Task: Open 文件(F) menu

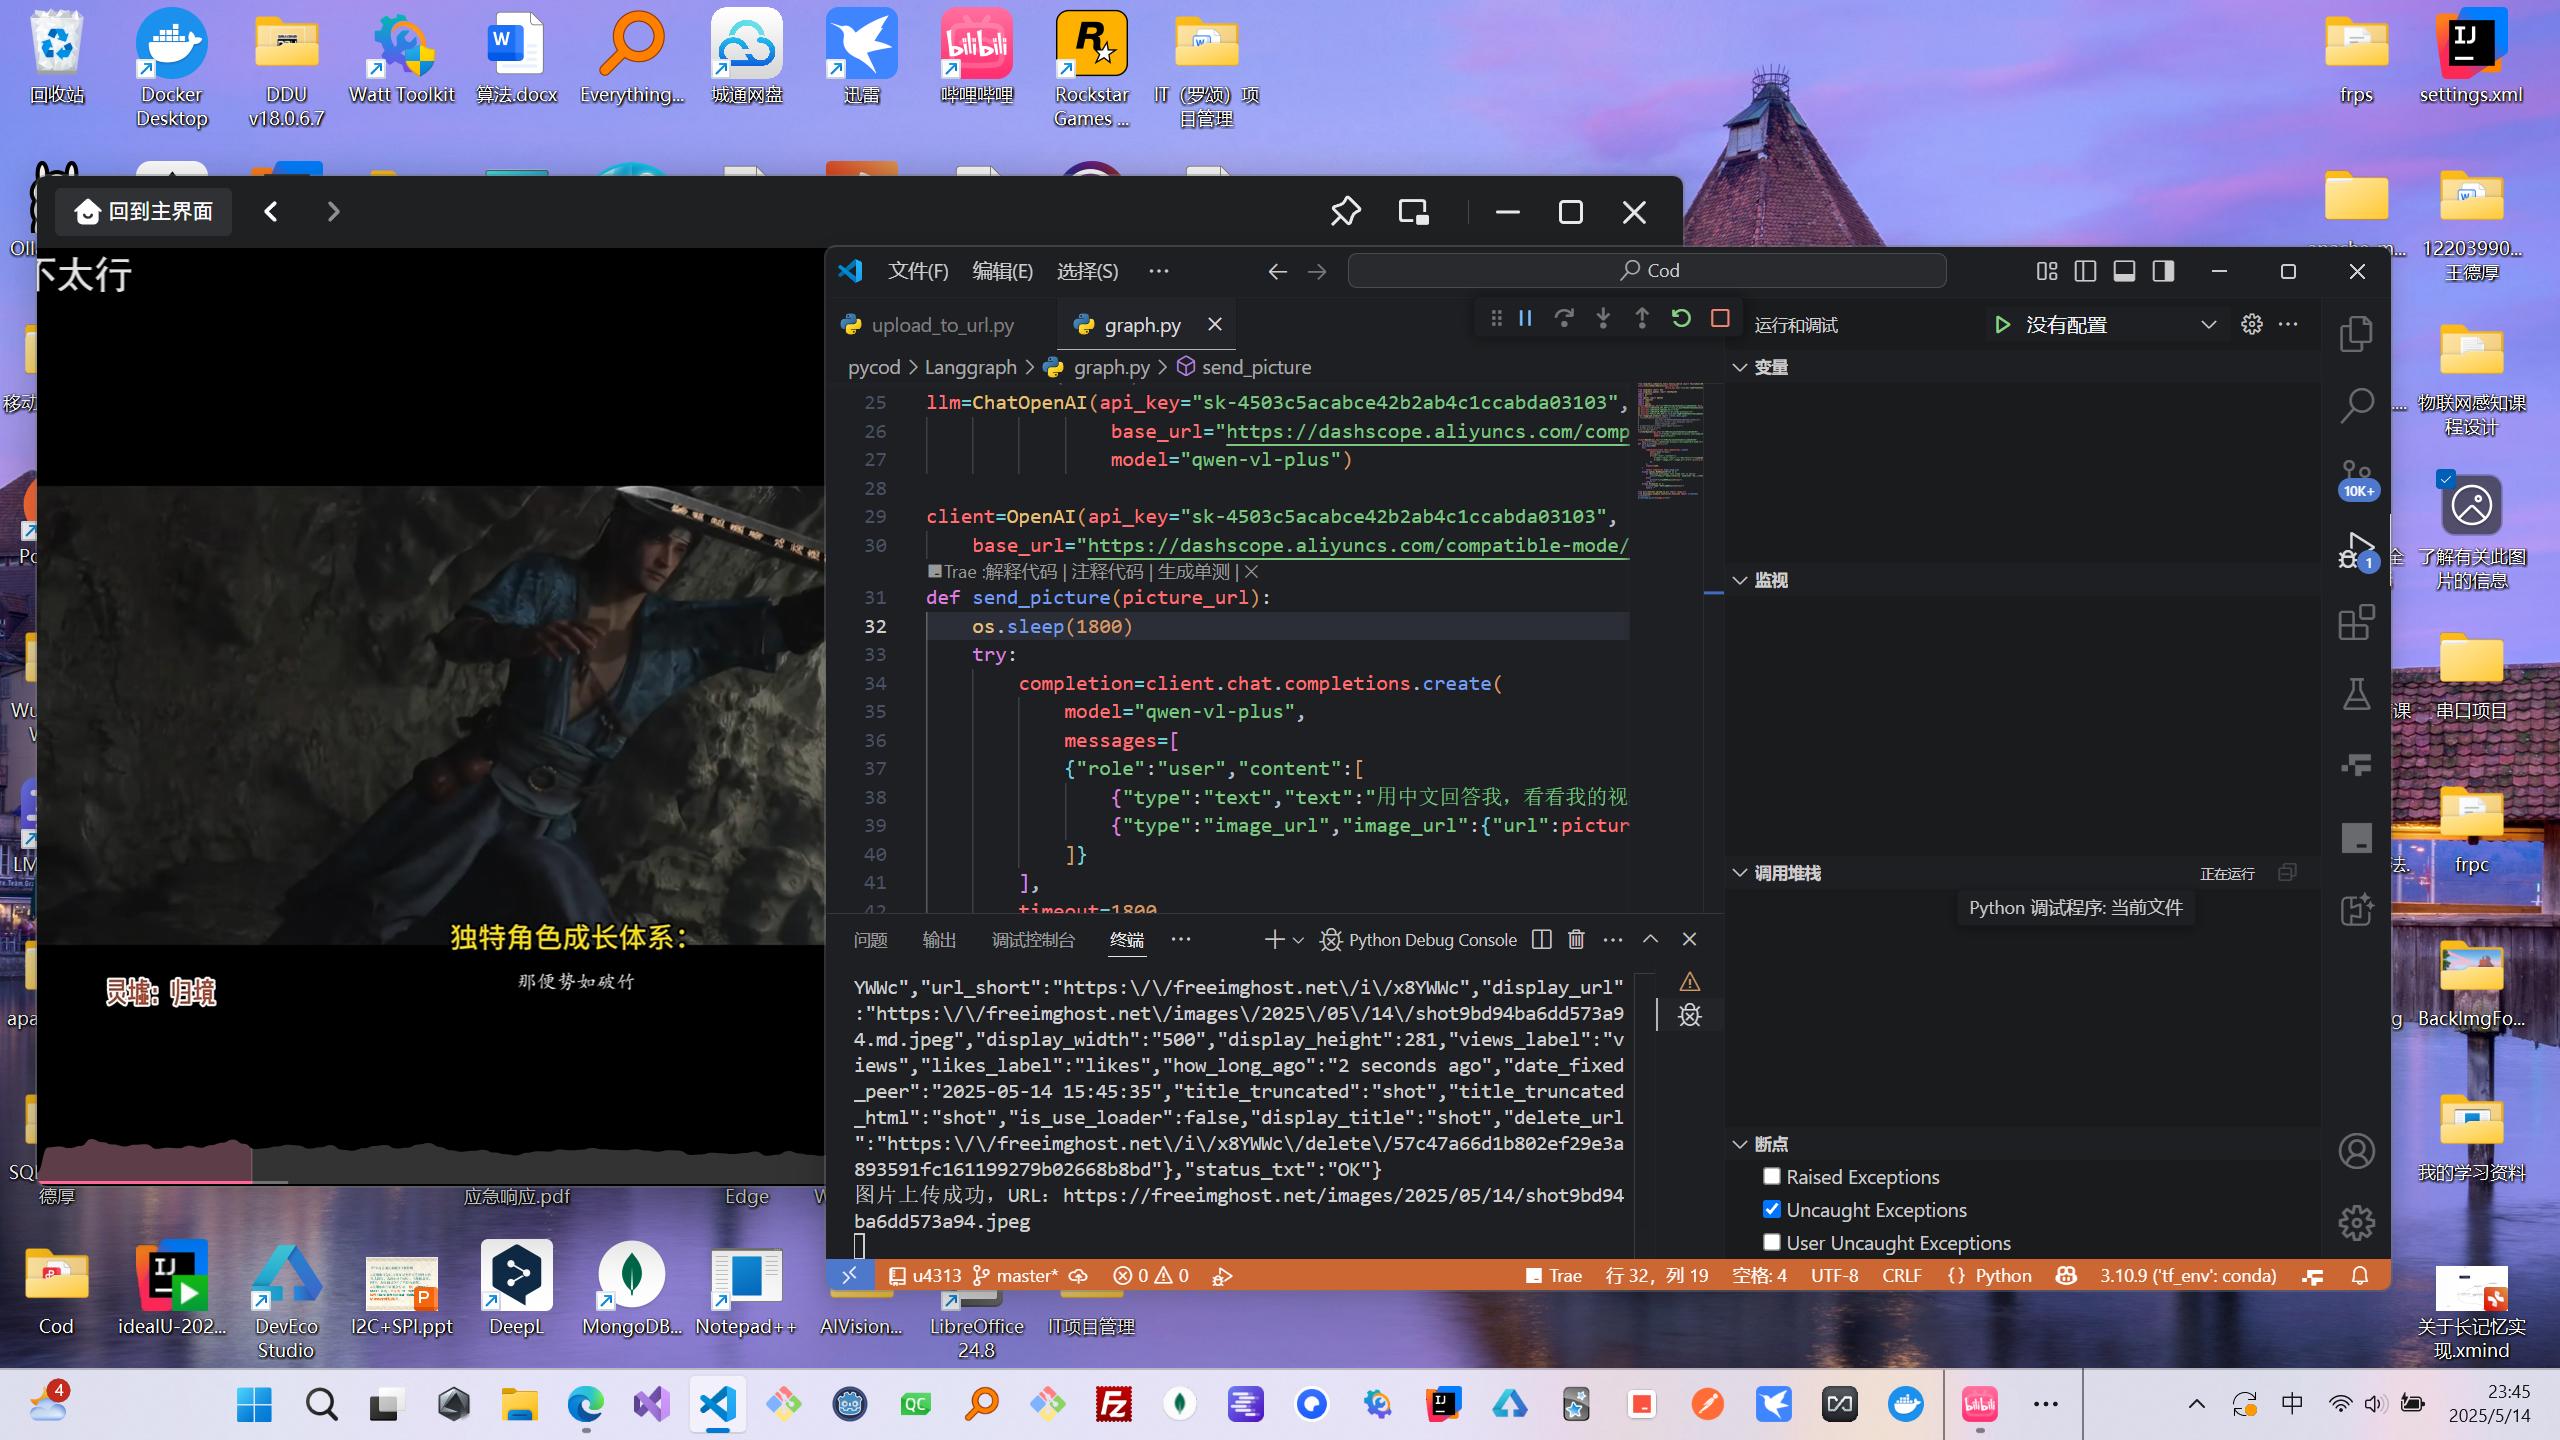Action: click(x=918, y=271)
